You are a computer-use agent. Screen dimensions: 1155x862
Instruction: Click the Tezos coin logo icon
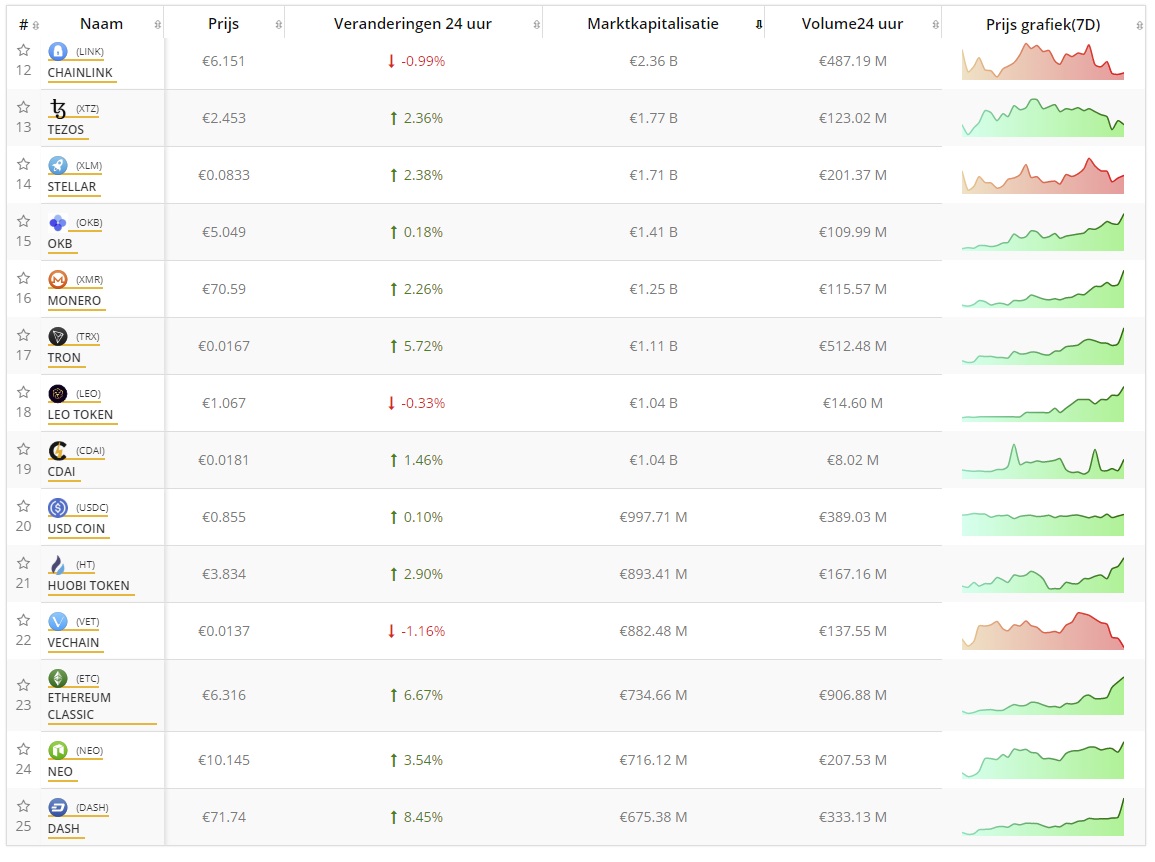tap(58, 108)
